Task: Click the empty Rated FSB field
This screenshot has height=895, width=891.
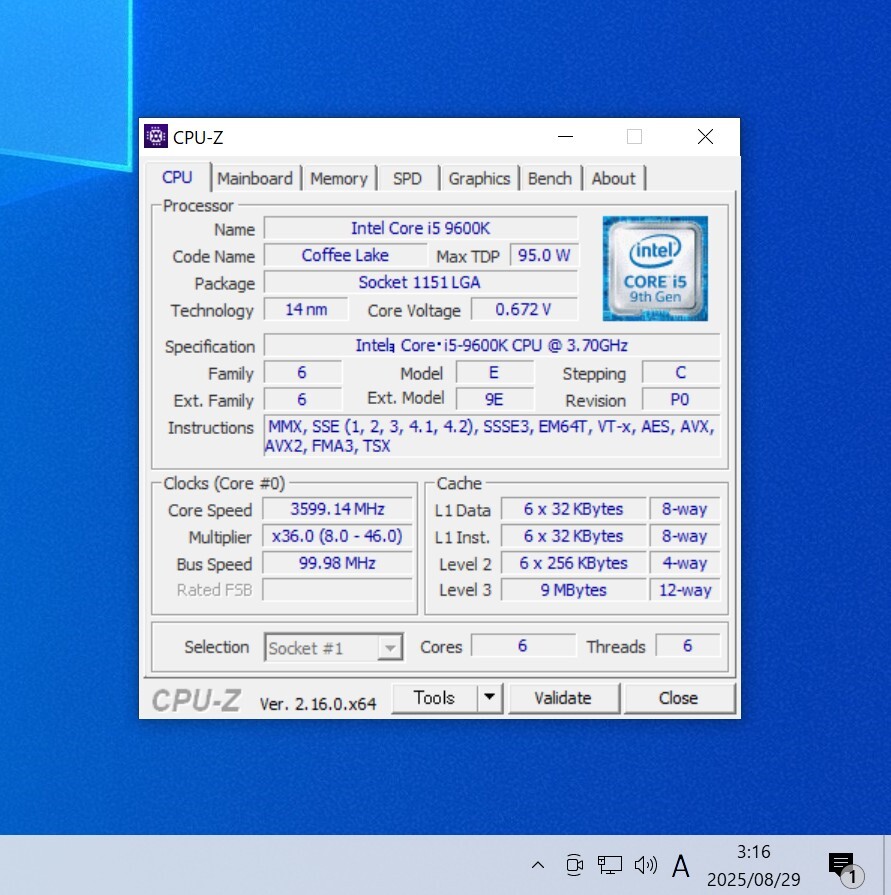Action: click(x=337, y=590)
